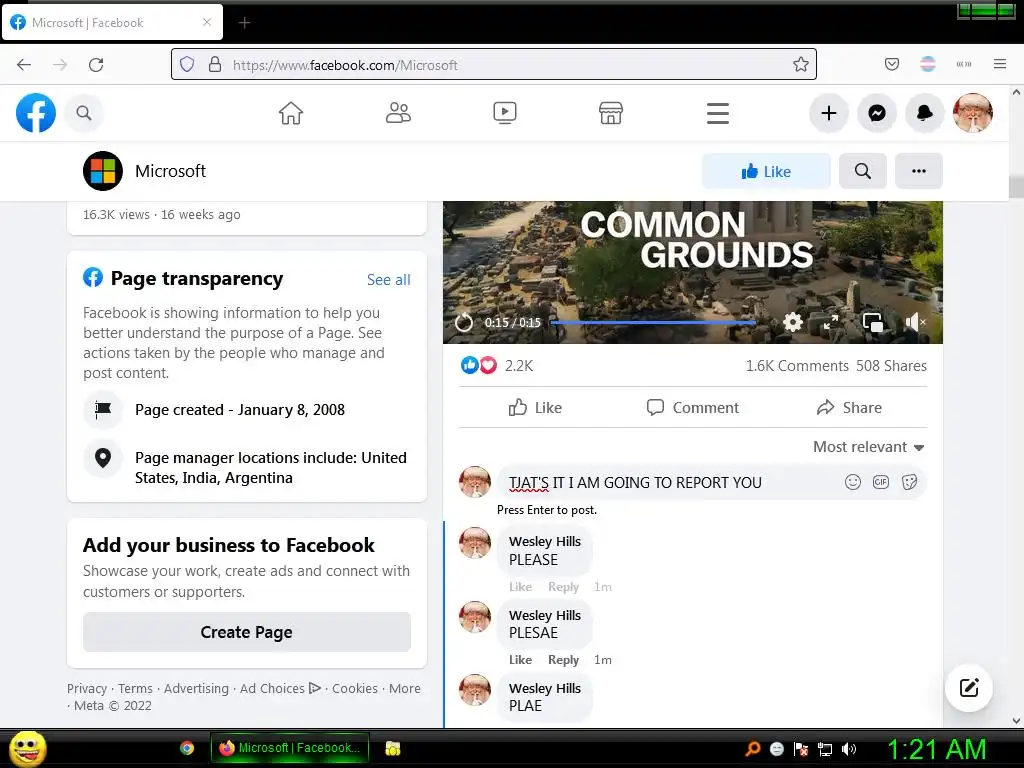The height and width of the screenshot is (768, 1024).
Task: Reload the current page
Action: click(96, 65)
